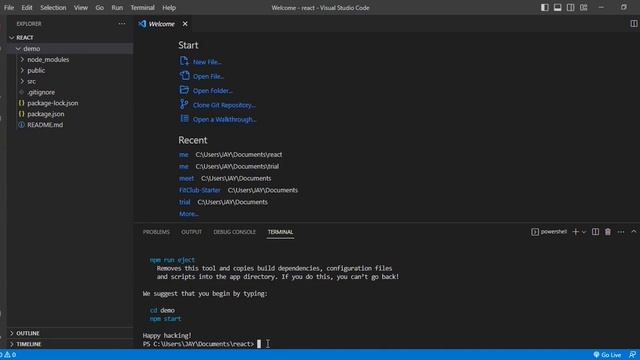640x360 pixels.
Task: Open the Help menu
Action: coord(169,8)
